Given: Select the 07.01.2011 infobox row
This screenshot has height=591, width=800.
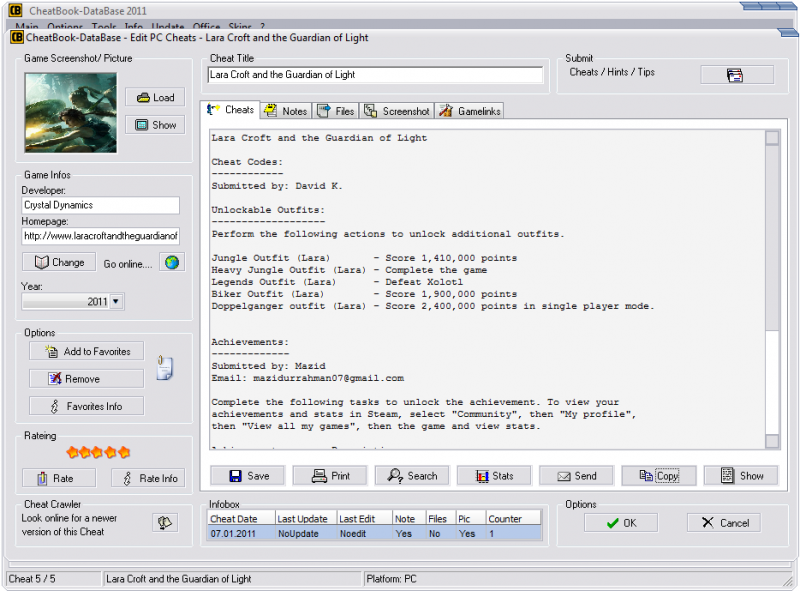Looking at the screenshot, I should pos(374,534).
